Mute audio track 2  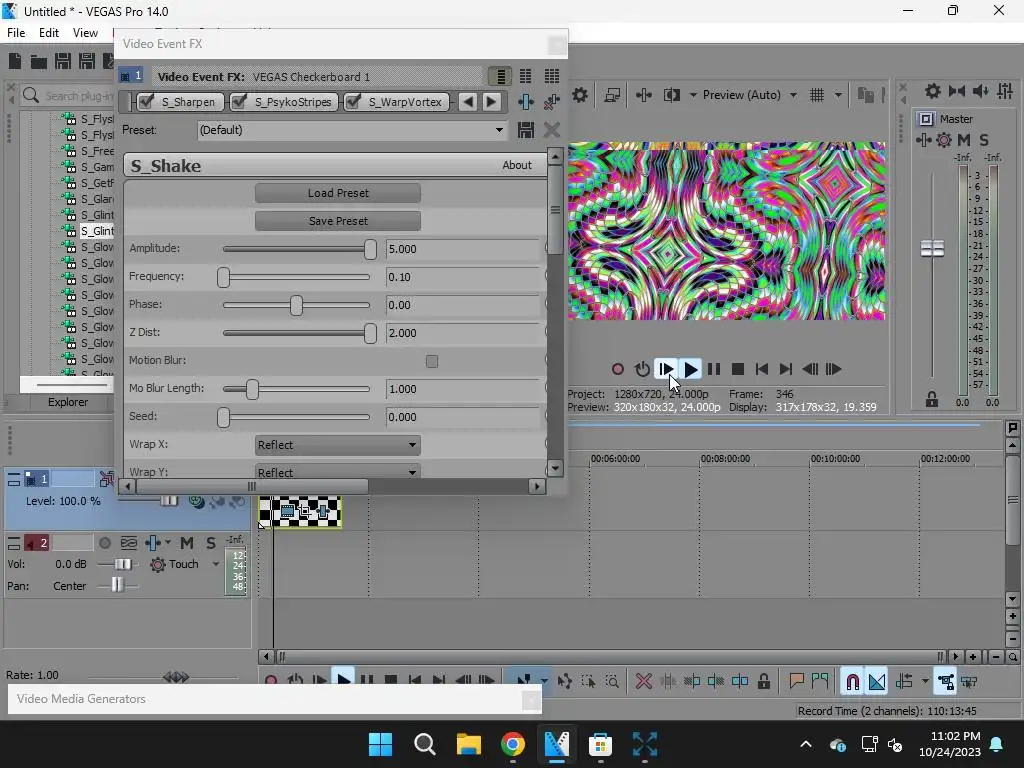coord(187,543)
